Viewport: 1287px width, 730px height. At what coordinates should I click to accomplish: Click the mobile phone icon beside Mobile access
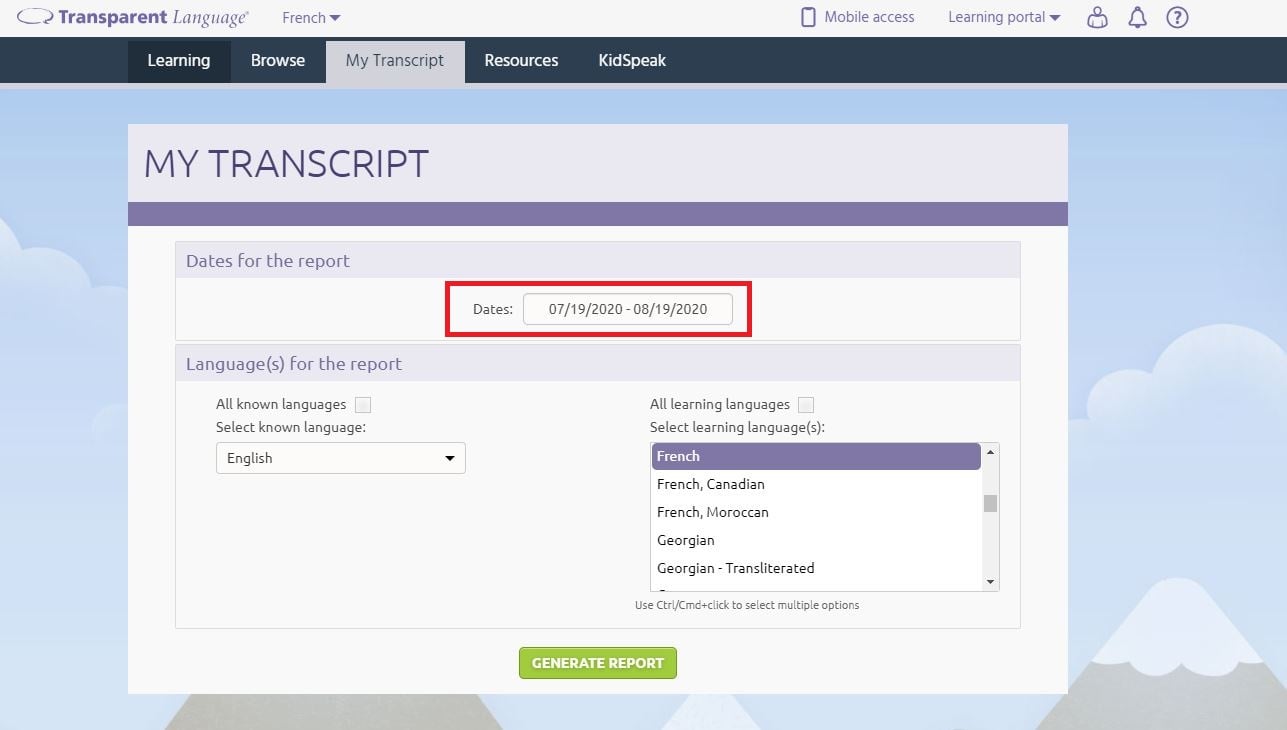tap(806, 16)
